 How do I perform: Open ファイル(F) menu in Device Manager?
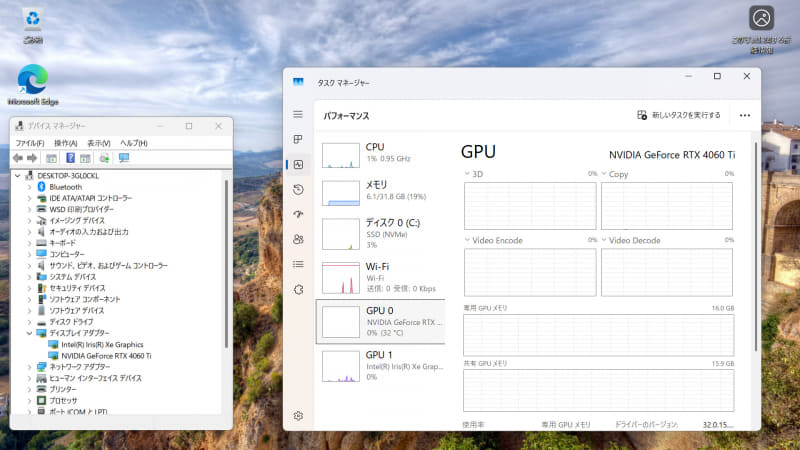[30, 143]
